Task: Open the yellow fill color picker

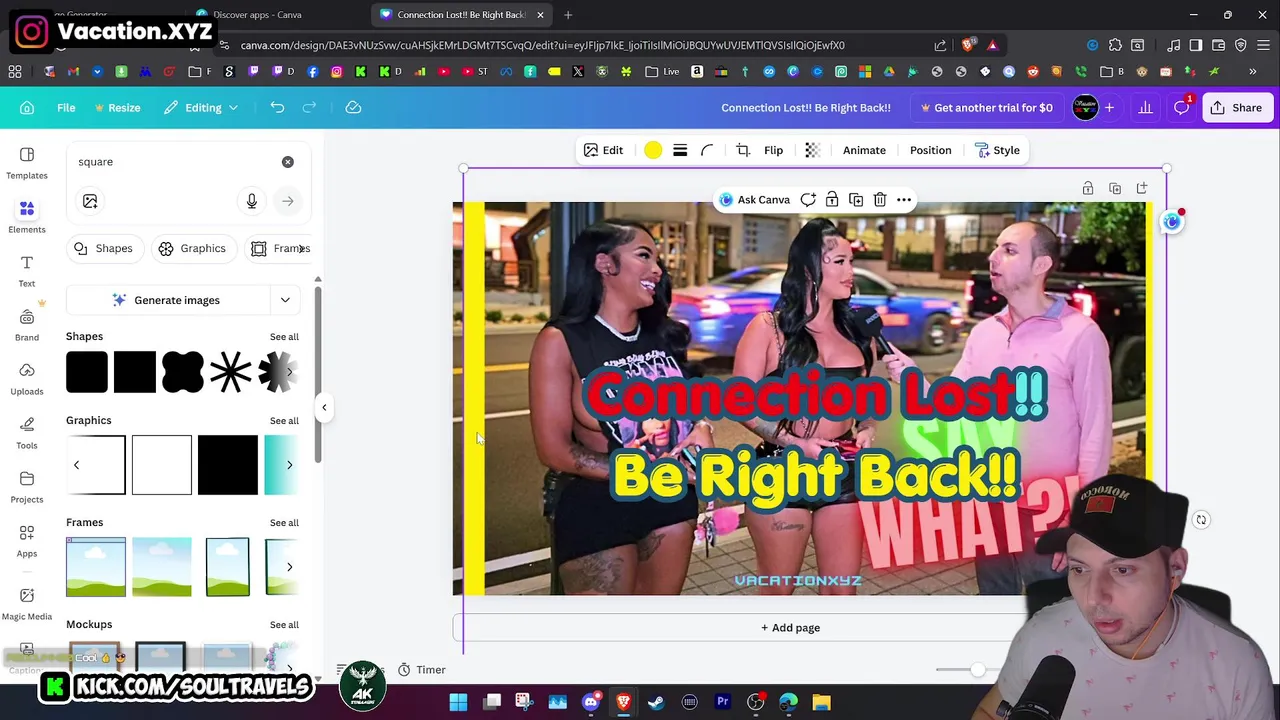Action: tap(653, 150)
